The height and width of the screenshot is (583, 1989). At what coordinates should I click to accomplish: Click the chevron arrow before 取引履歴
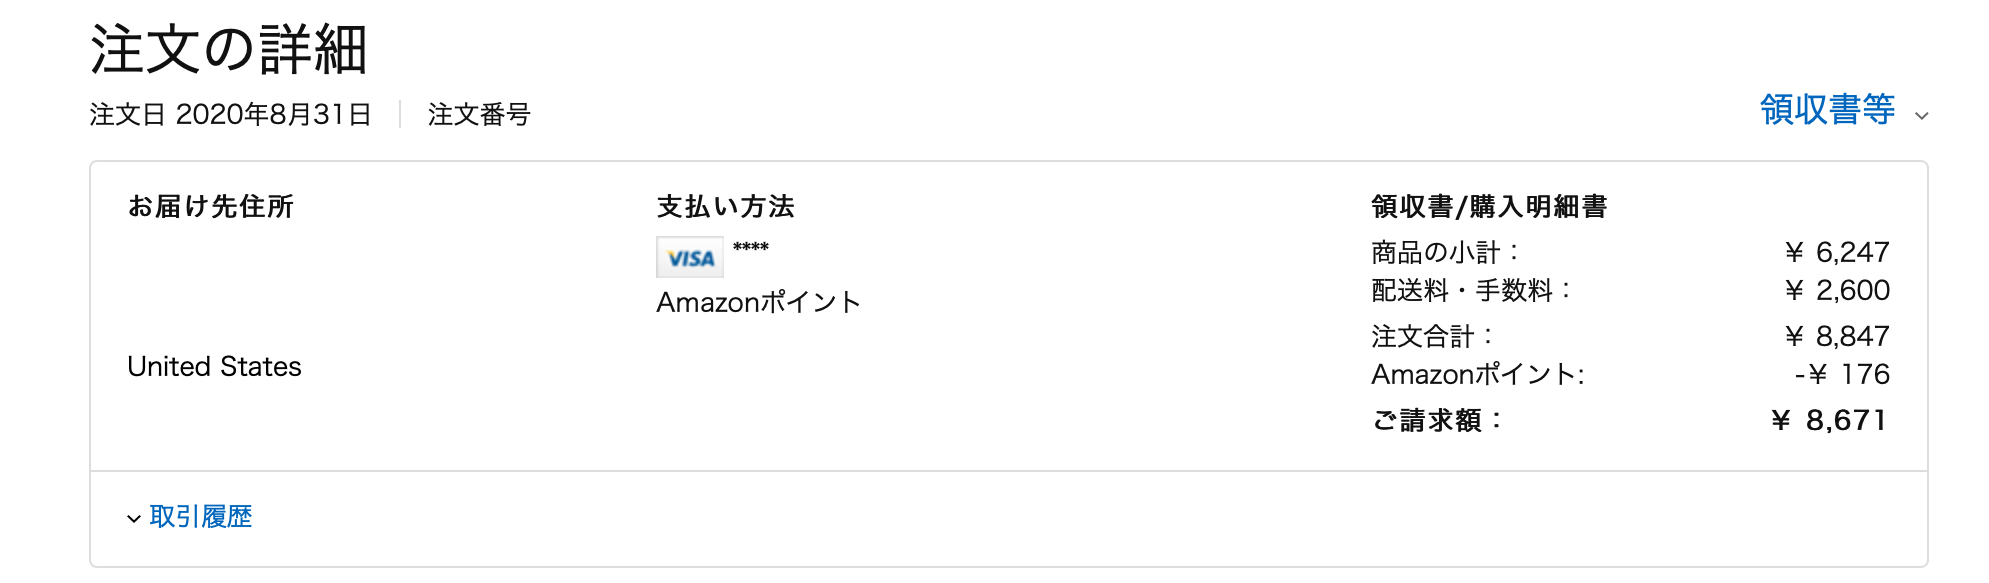tap(134, 518)
